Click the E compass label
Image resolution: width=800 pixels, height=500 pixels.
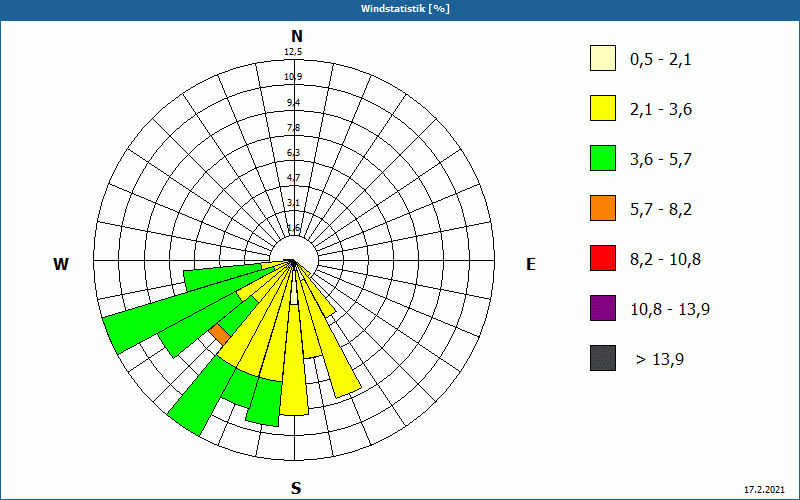[x=531, y=264]
